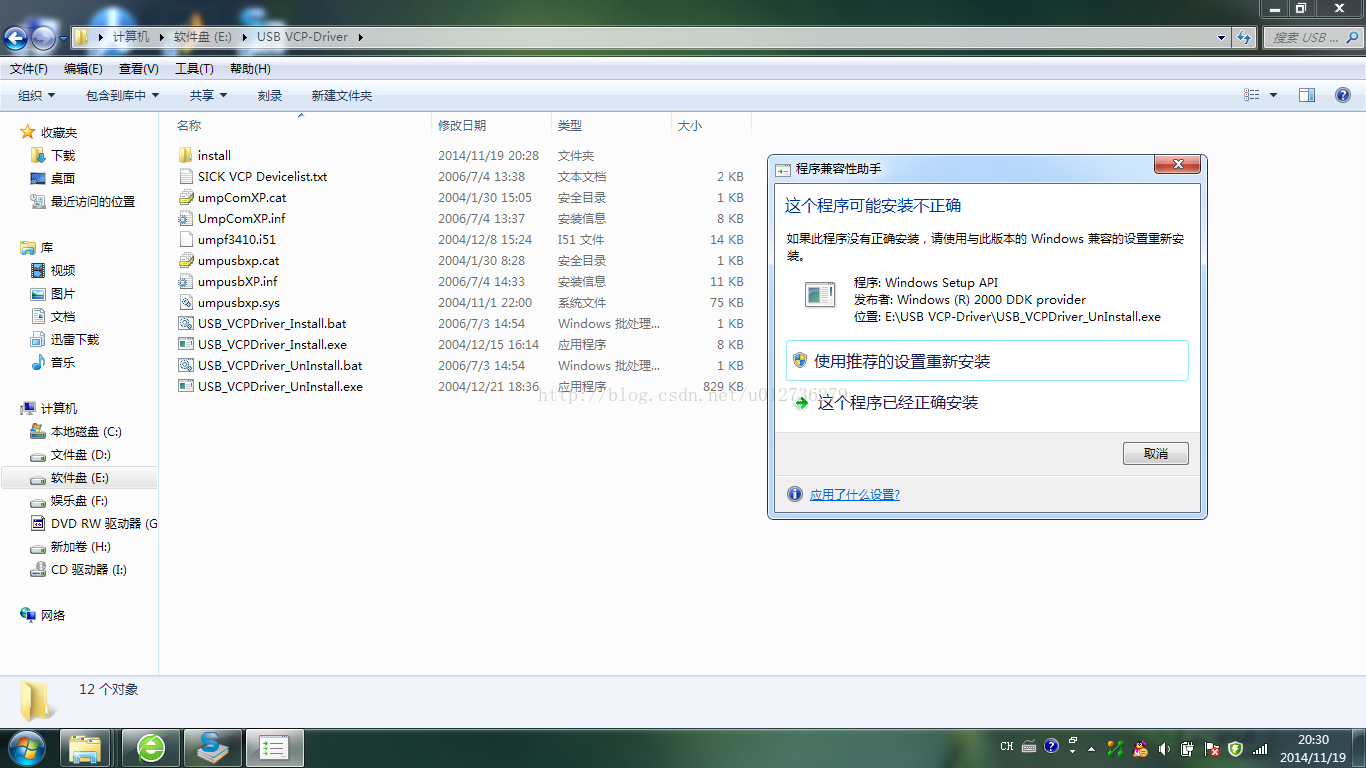
Task: Select 网络 in the navigation pane
Action: point(53,615)
